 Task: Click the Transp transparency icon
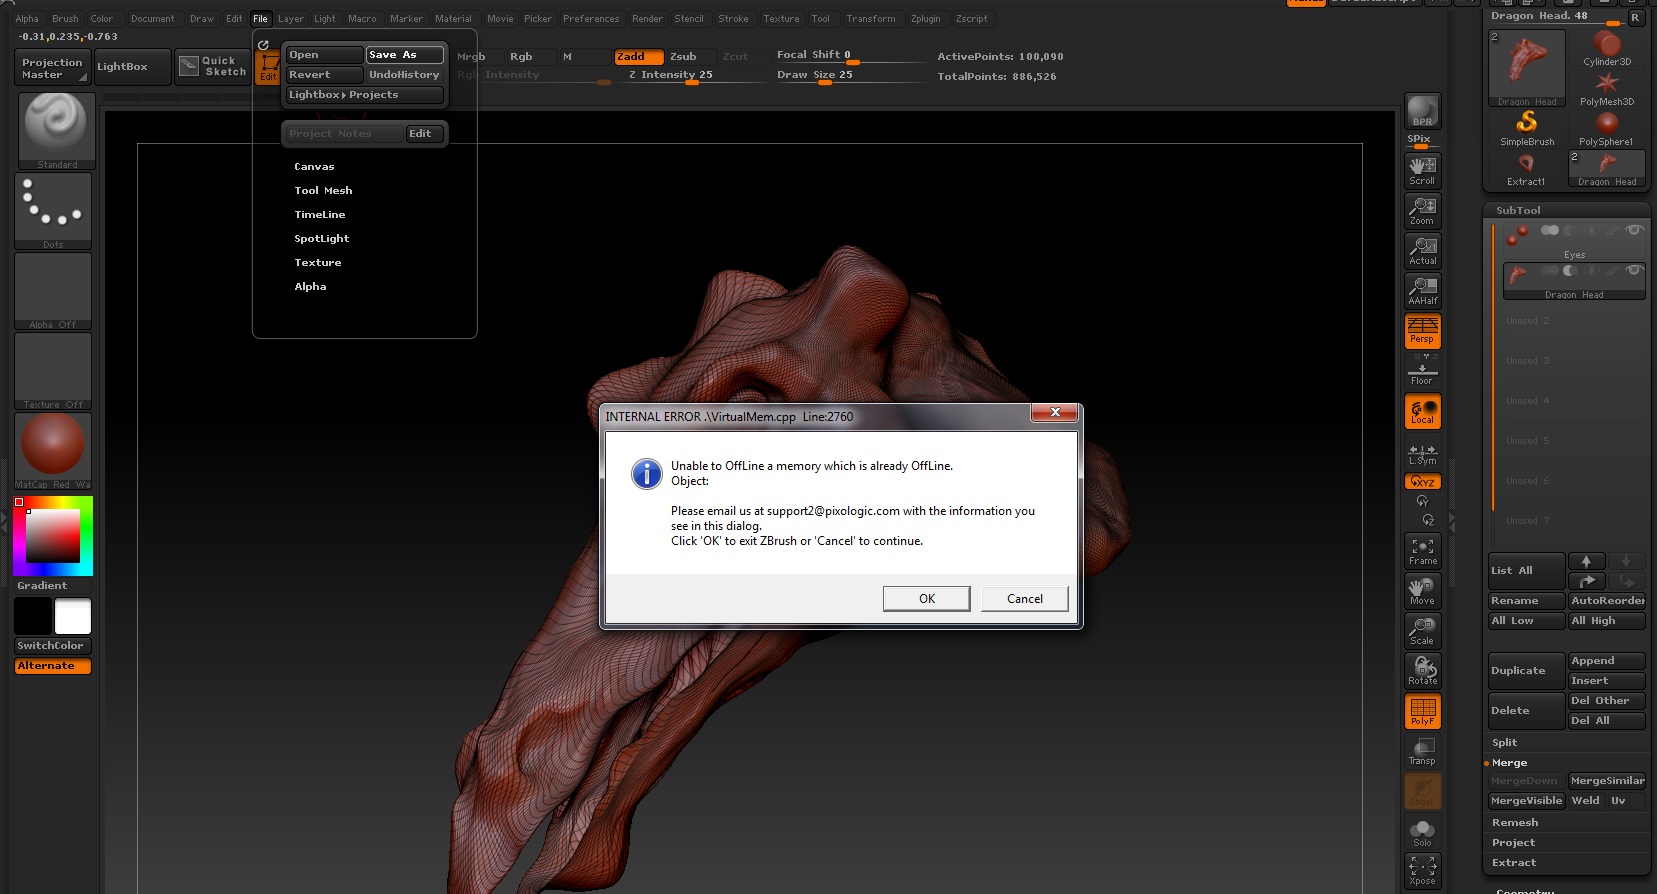click(x=1422, y=751)
